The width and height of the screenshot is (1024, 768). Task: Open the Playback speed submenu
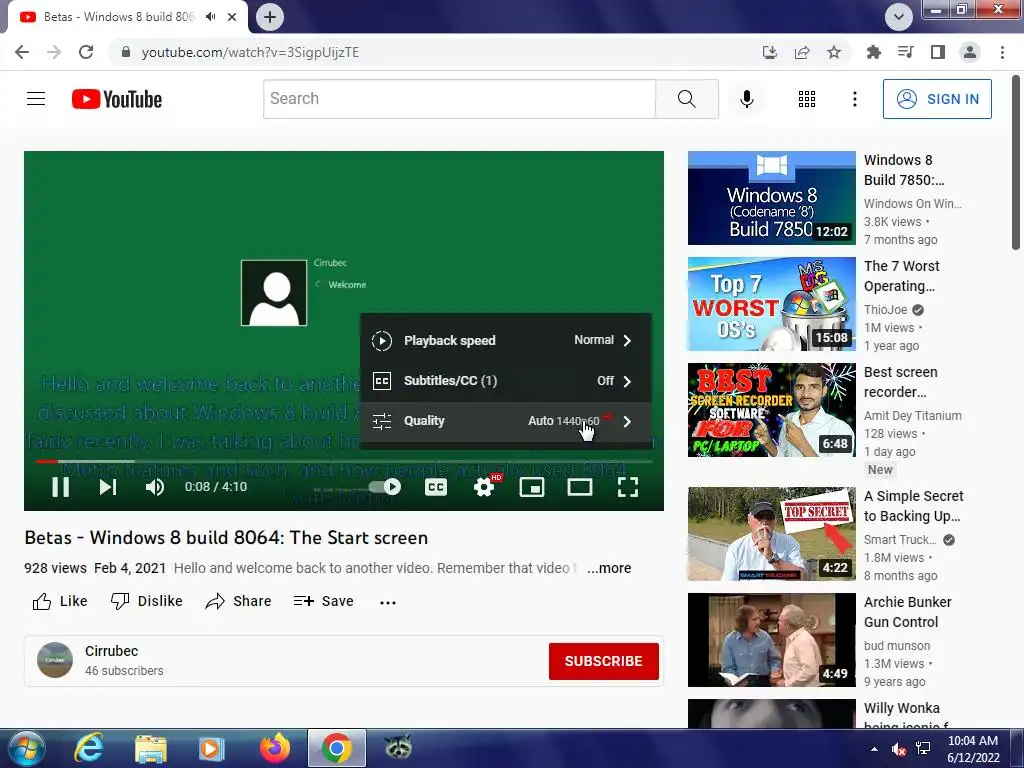506,340
